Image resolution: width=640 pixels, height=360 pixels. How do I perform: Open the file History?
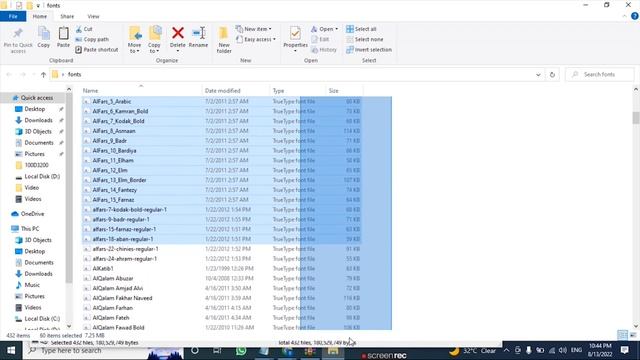(x=324, y=50)
